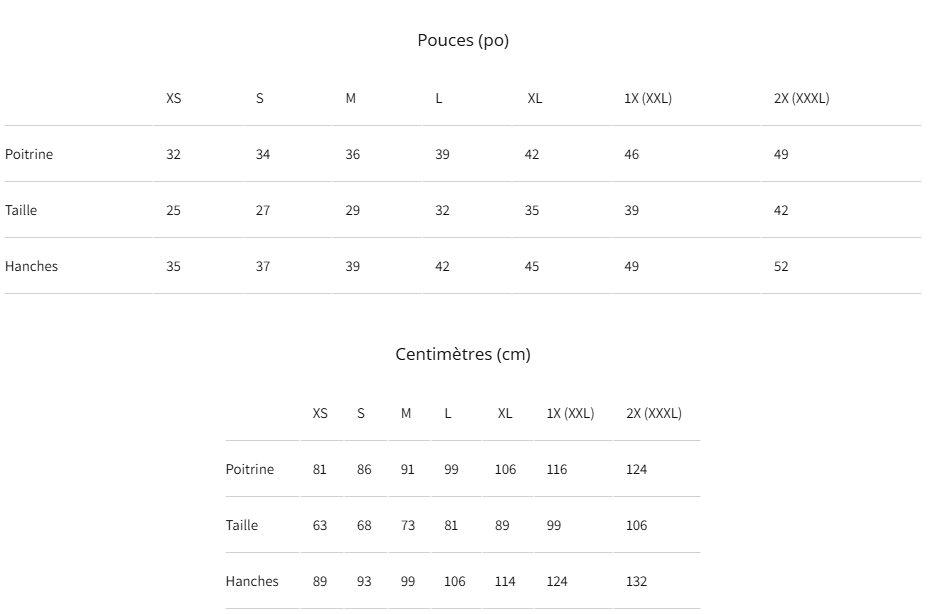Click the Centimètres (cm) table heading
The height and width of the screenshot is (614, 931).
463,355
